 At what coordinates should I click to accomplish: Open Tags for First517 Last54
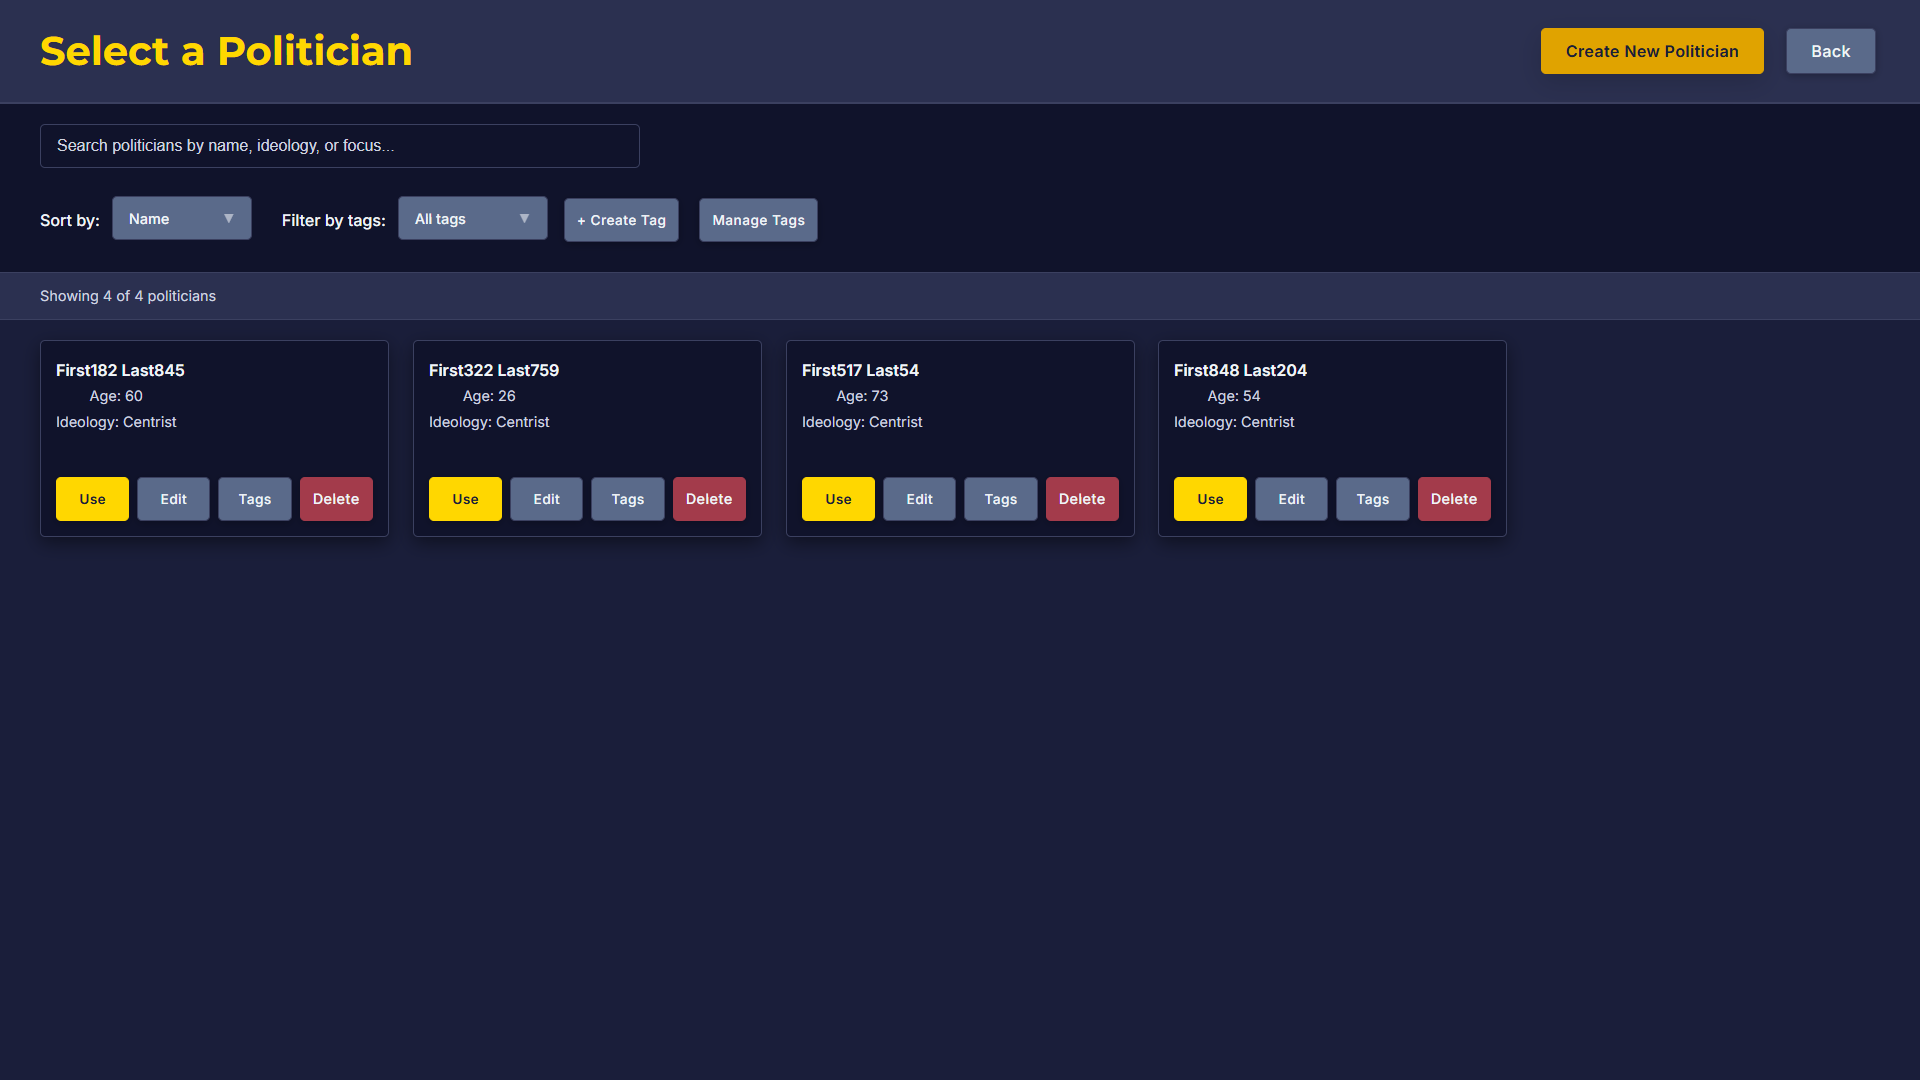(1000, 499)
